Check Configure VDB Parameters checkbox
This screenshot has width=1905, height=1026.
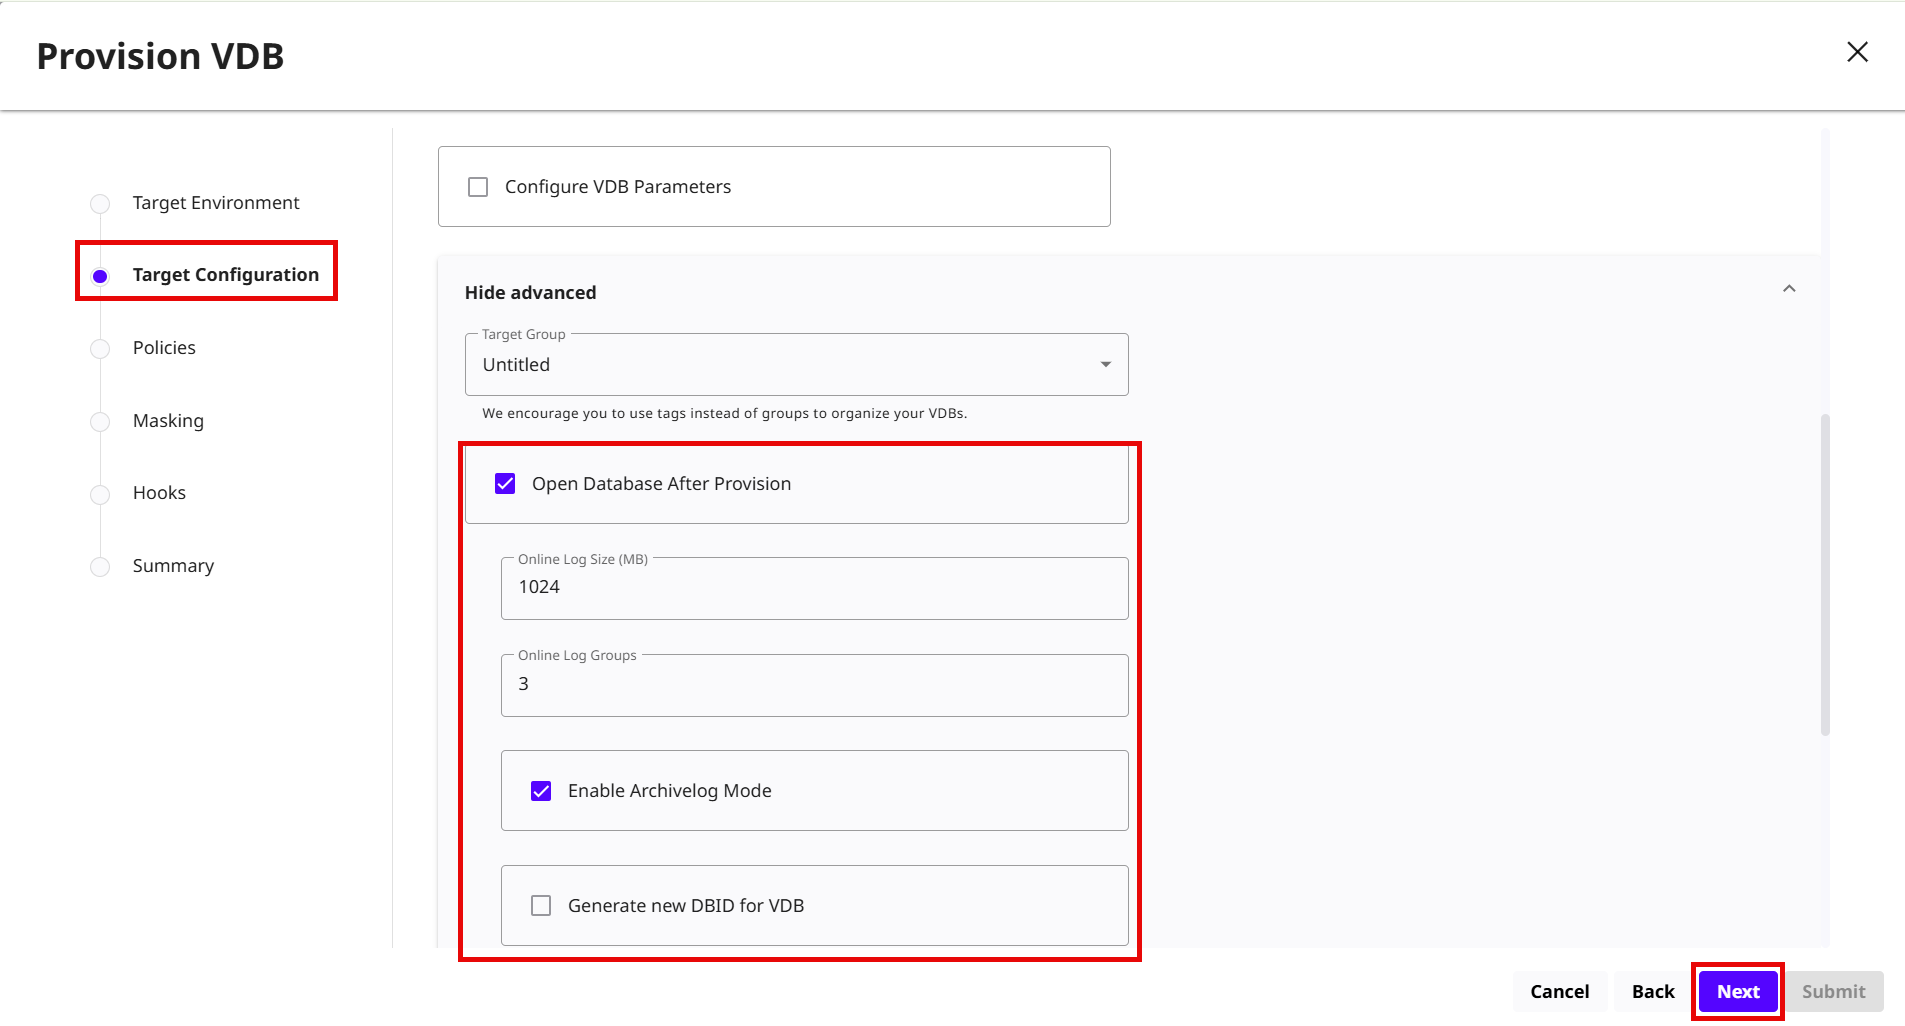[478, 187]
